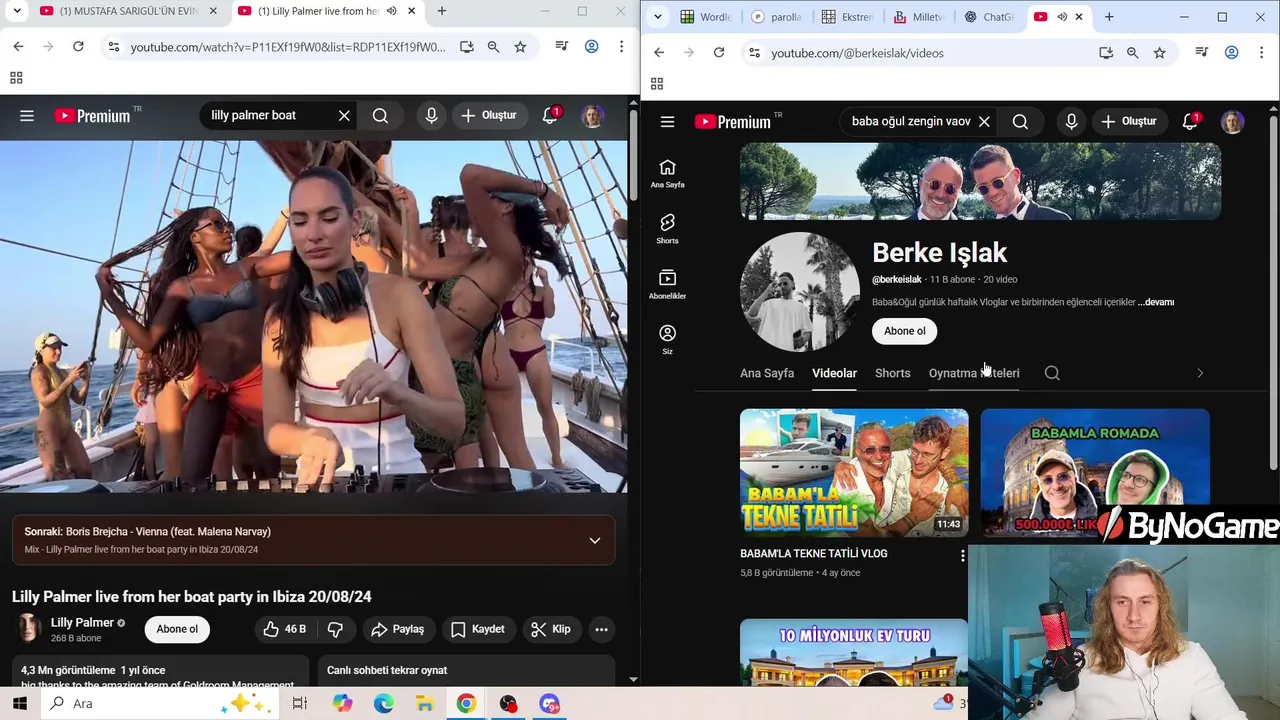The width and height of the screenshot is (1280, 720).
Task: Subscribe to Berke Işlak with Abone ol
Action: (x=905, y=331)
